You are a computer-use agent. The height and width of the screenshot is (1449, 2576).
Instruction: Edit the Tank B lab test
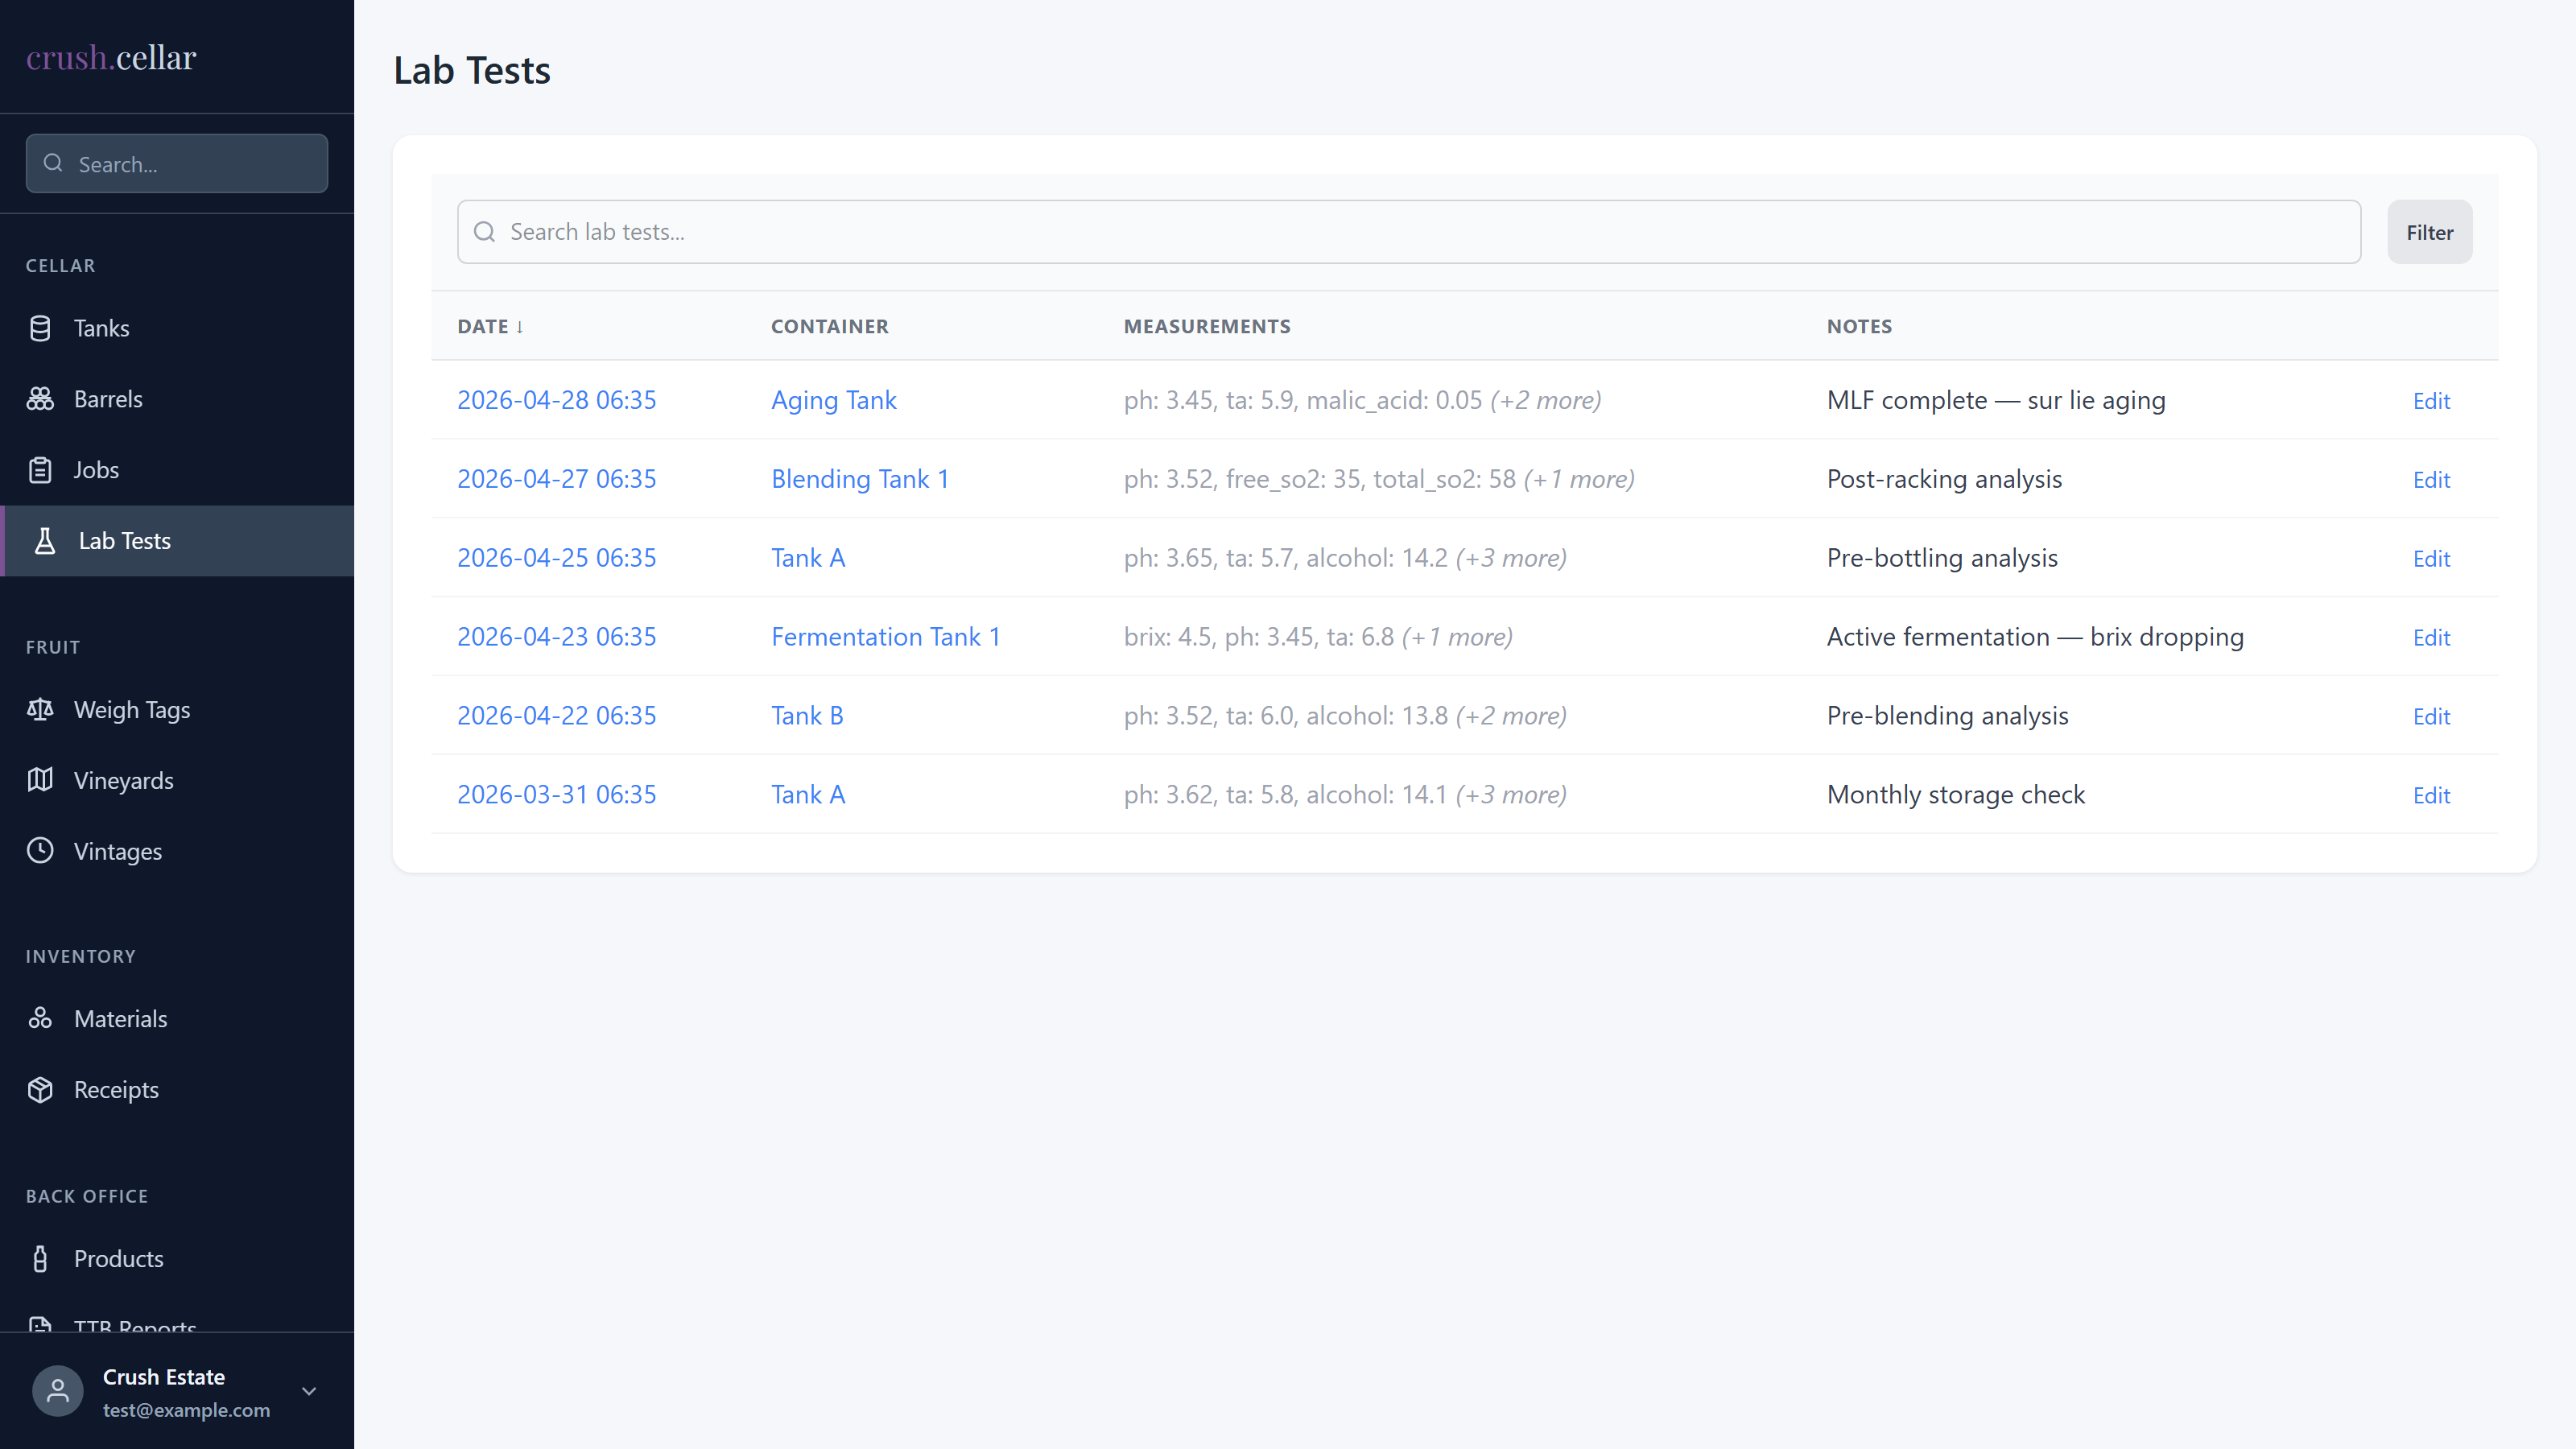pos(2431,717)
